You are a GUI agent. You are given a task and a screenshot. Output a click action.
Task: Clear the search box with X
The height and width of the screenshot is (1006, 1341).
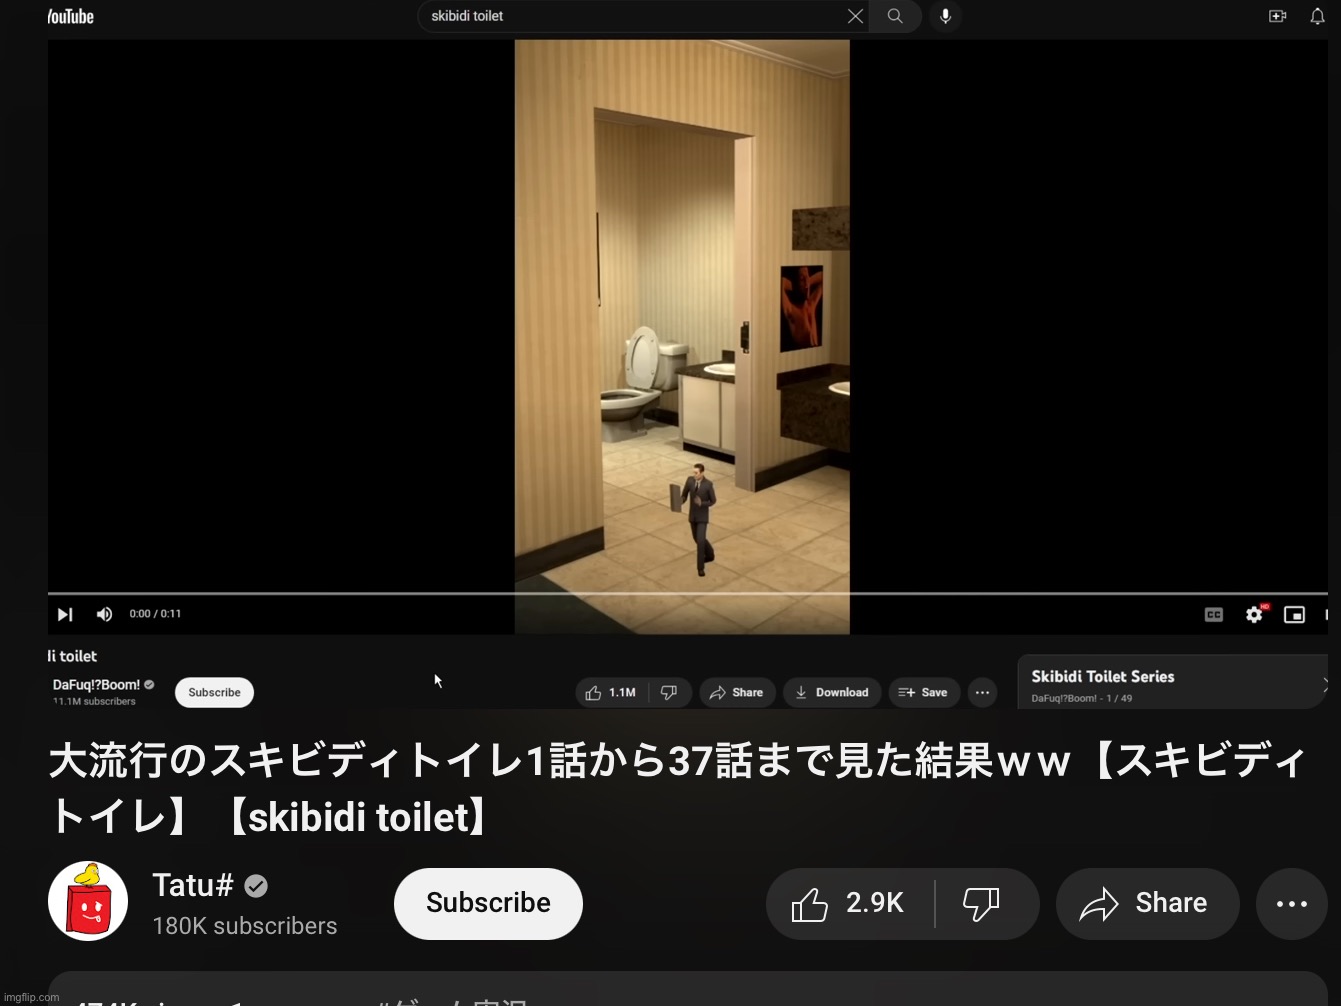click(855, 16)
